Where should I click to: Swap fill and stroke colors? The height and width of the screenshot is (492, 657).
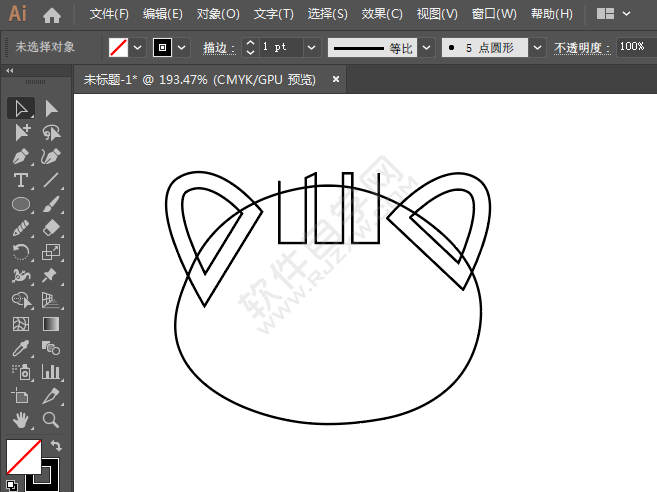coord(56,446)
